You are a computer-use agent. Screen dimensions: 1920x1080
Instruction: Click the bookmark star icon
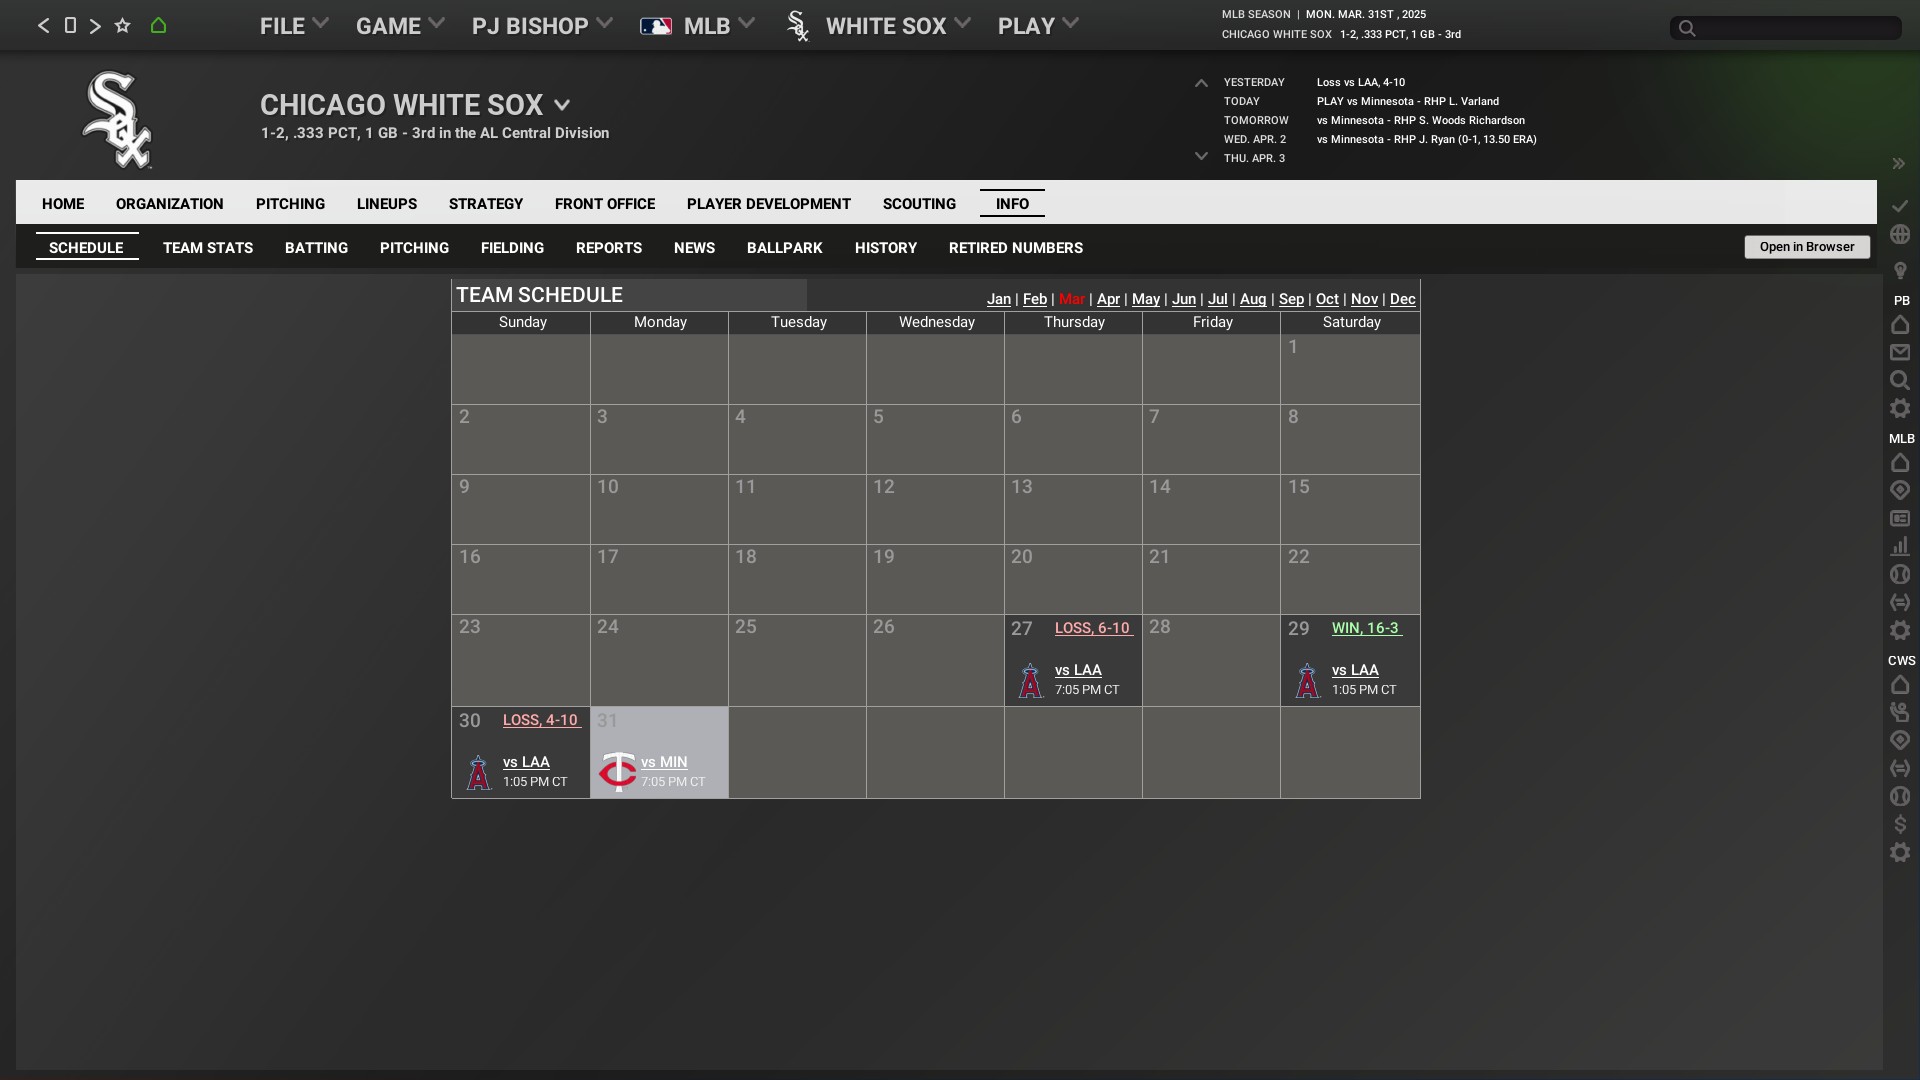pyautogui.click(x=122, y=26)
